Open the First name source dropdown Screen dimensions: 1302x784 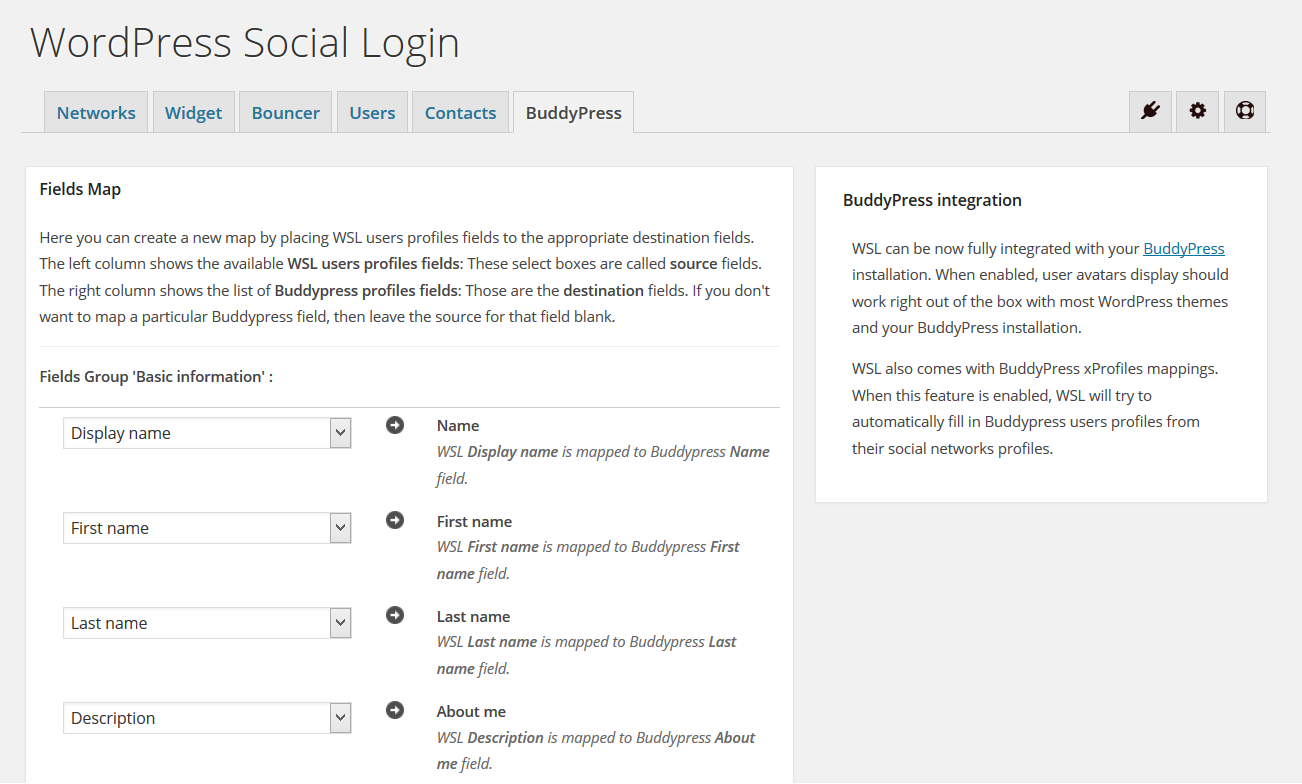point(207,528)
